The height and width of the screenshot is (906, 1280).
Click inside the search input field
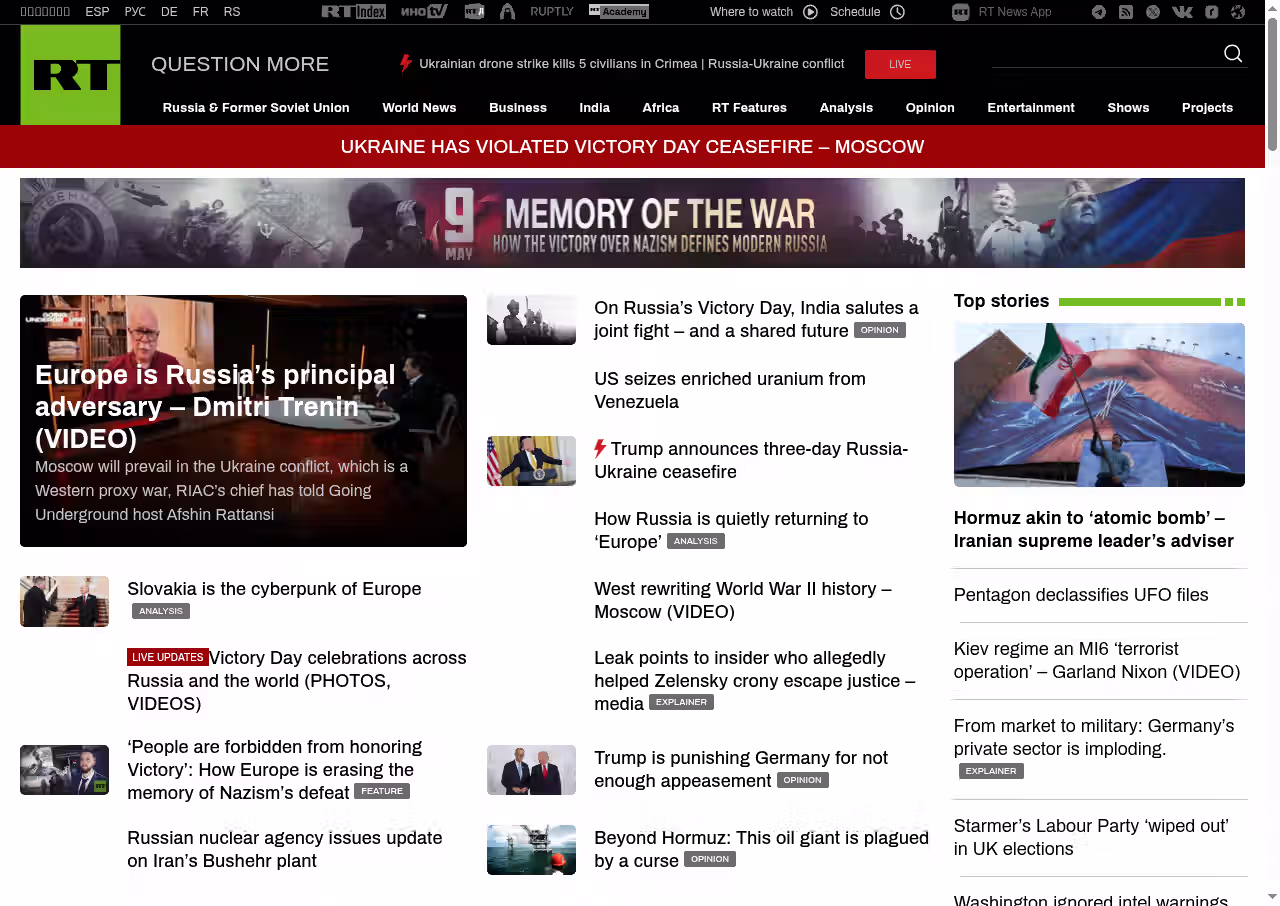click(x=1105, y=54)
